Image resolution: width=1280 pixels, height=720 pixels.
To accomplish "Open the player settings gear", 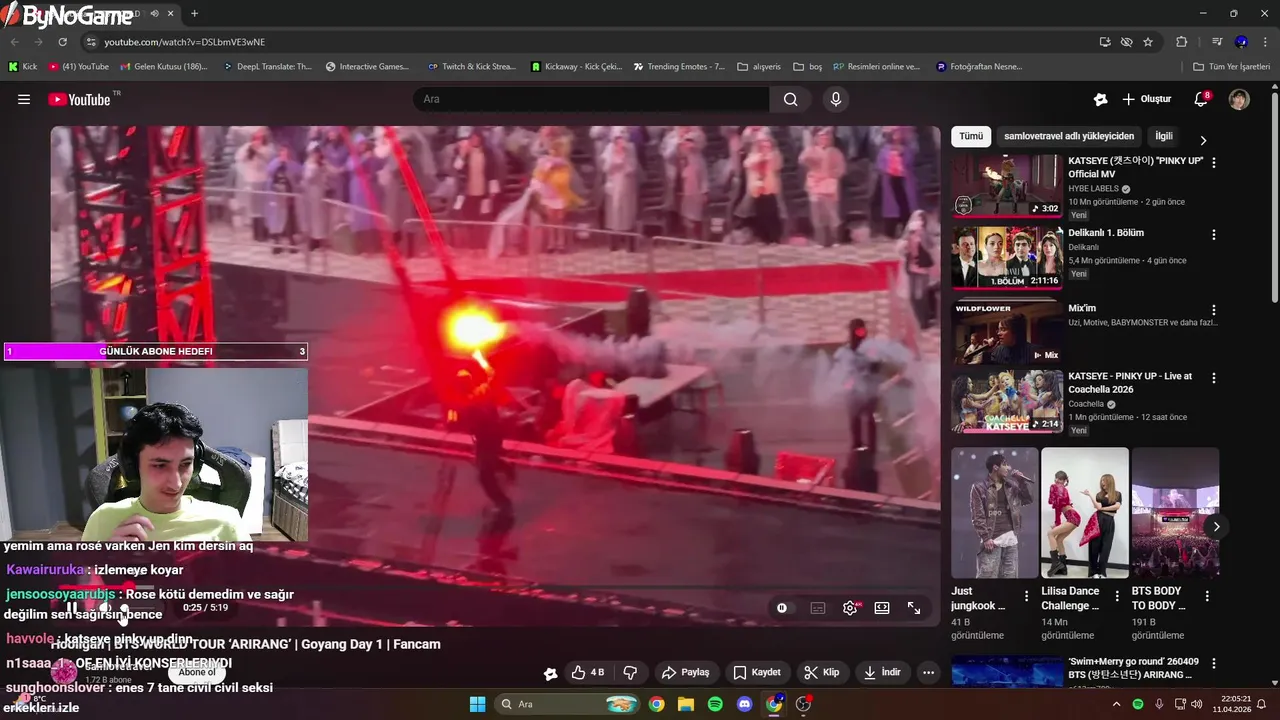I will pyautogui.click(x=850, y=607).
